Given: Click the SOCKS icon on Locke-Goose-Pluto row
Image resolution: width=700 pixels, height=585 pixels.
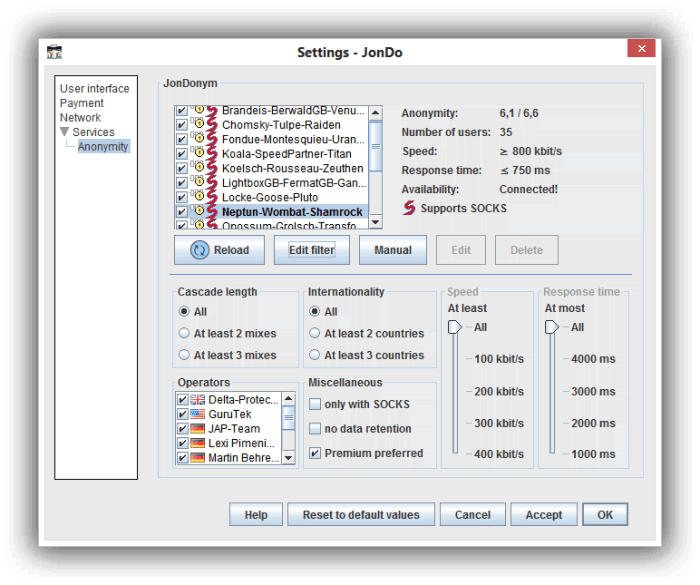Looking at the screenshot, I should point(212,197).
